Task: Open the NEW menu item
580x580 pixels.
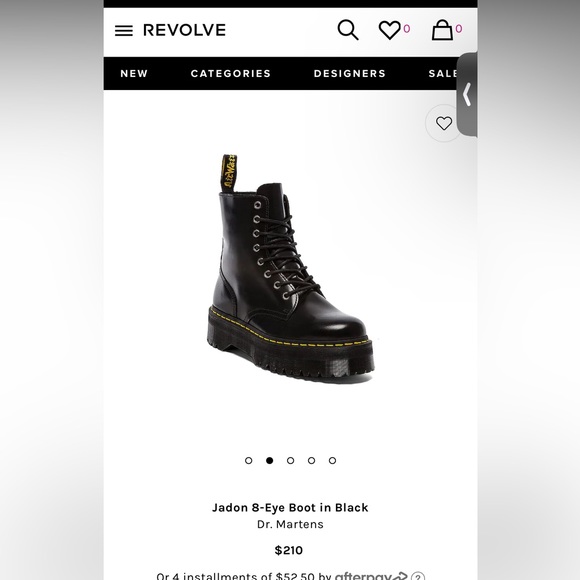Action: [x=134, y=73]
